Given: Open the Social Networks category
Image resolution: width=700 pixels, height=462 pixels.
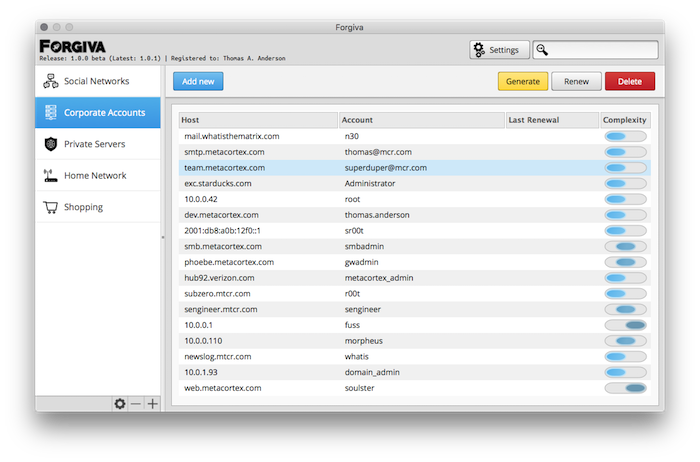Looking at the screenshot, I should point(98,81).
